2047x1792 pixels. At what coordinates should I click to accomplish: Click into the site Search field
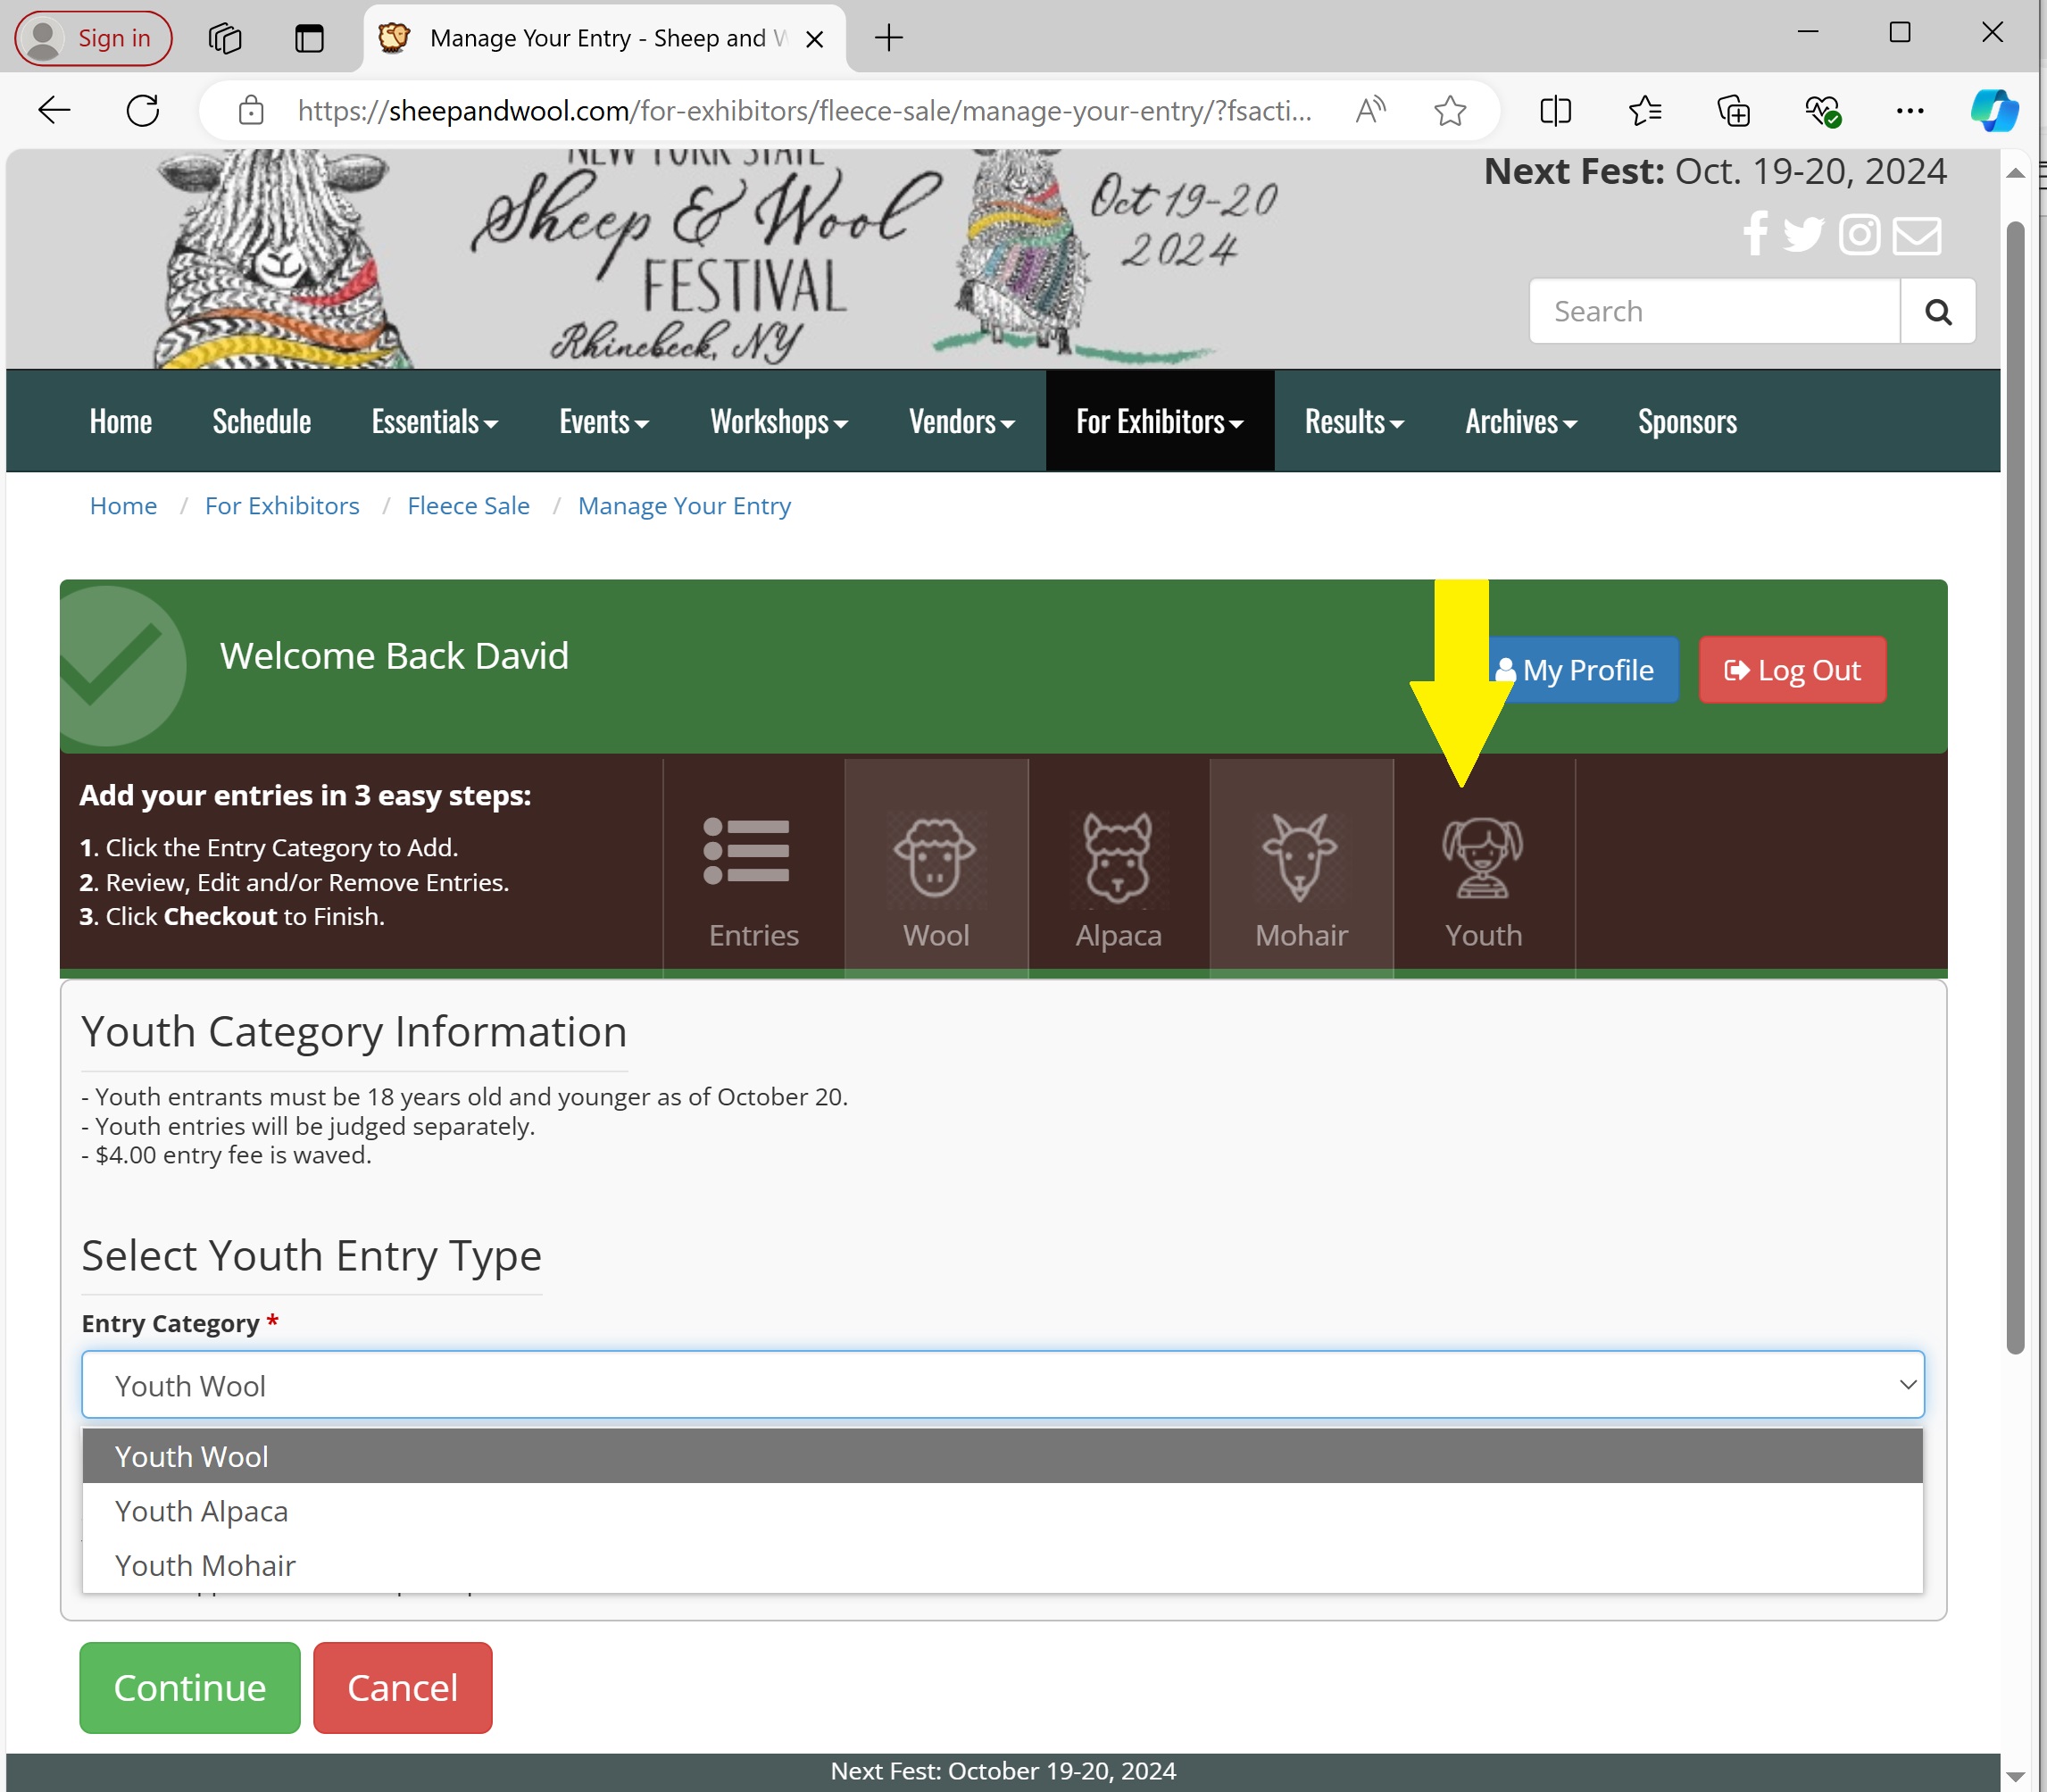pyautogui.click(x=1714, y=312)
